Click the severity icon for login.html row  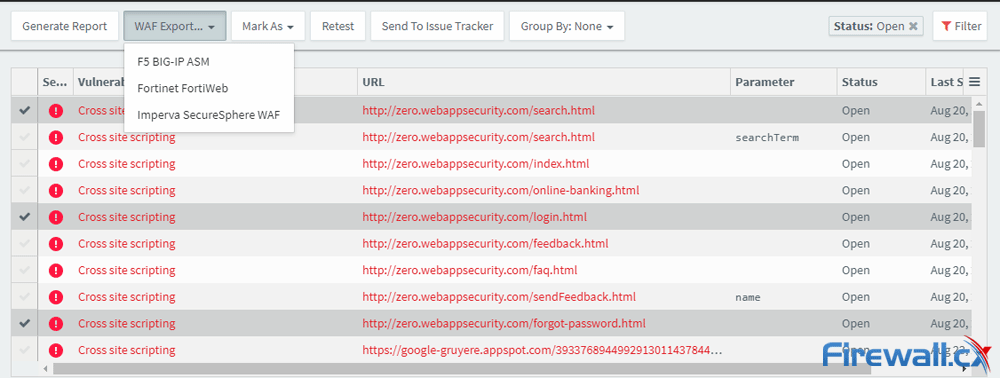click(x=56, y=217)
